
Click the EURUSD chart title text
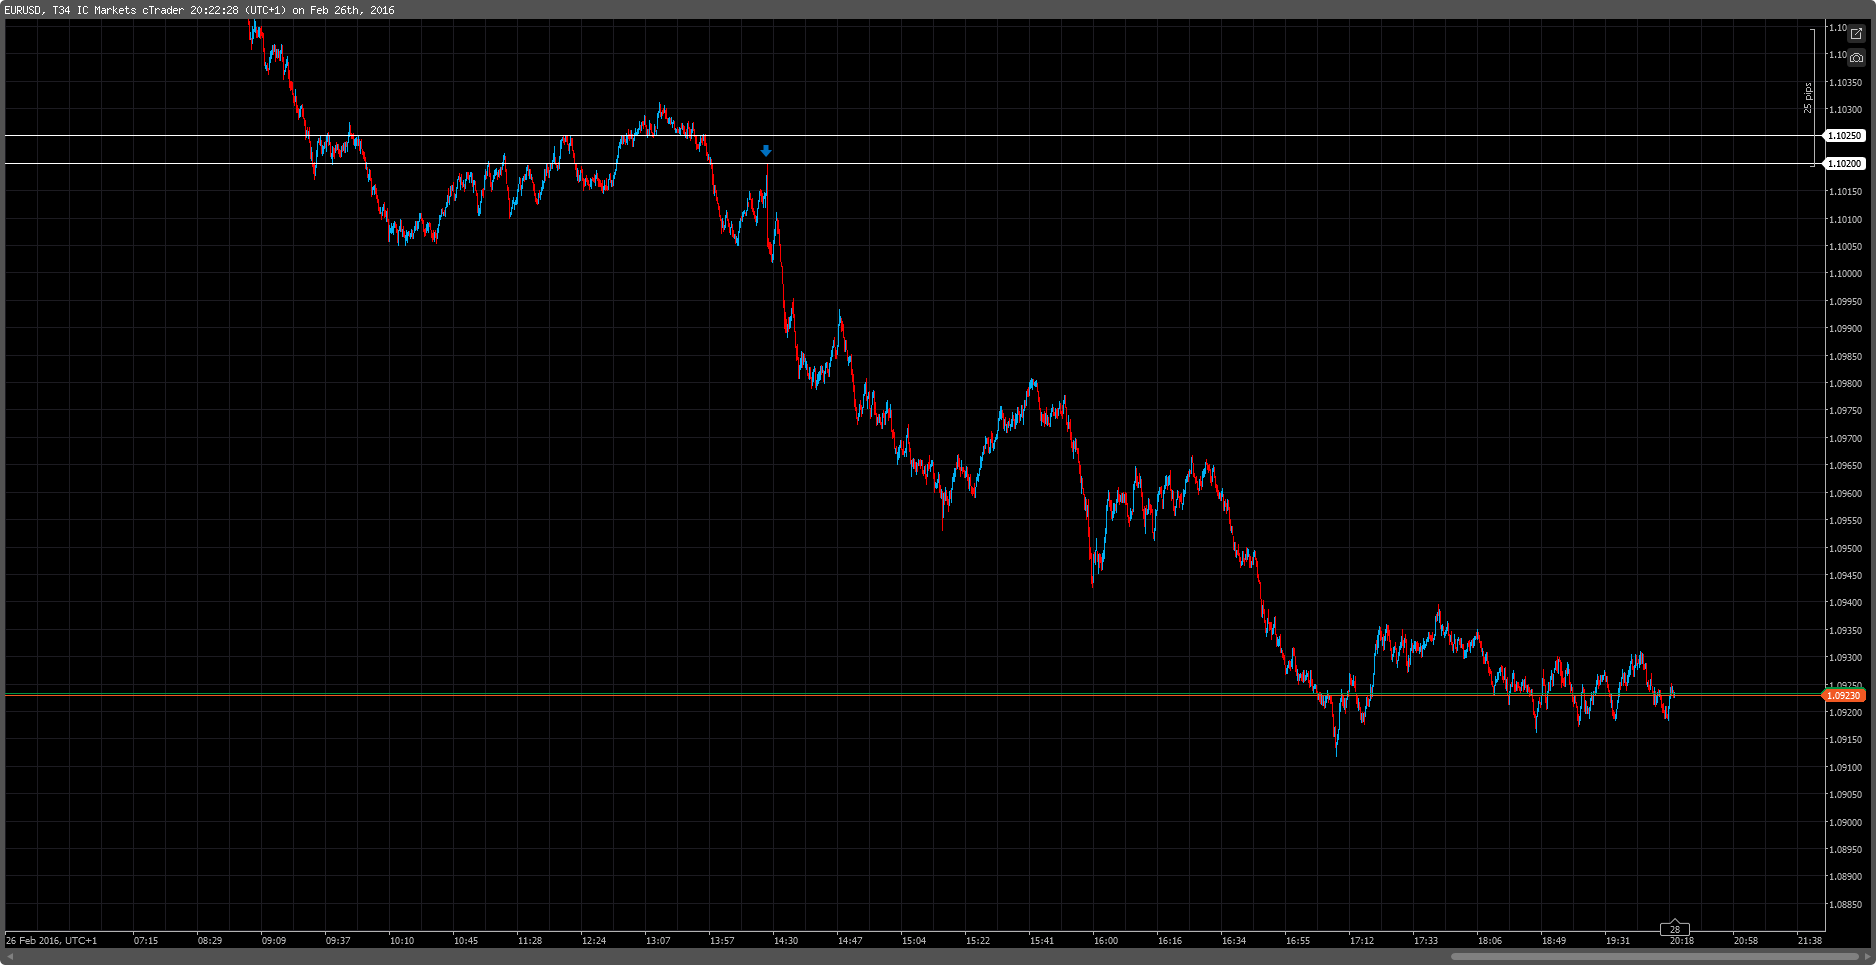200,10
